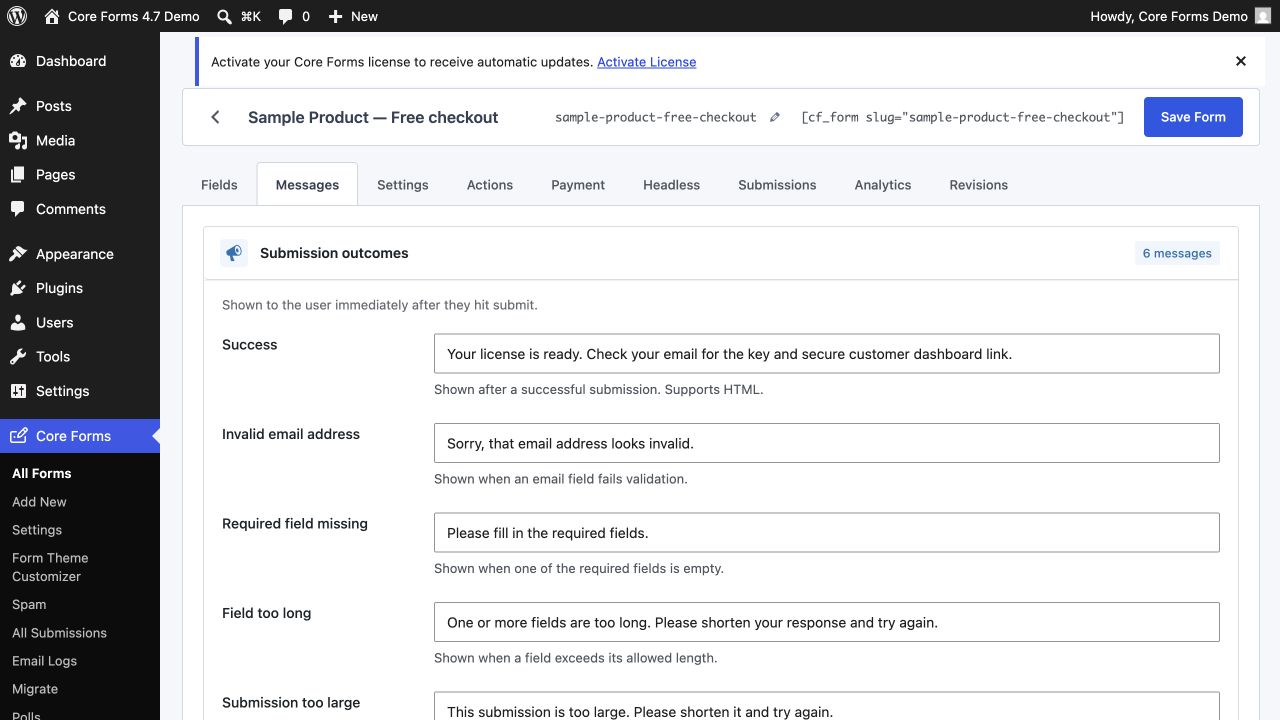Click the plus New icon

336,16
